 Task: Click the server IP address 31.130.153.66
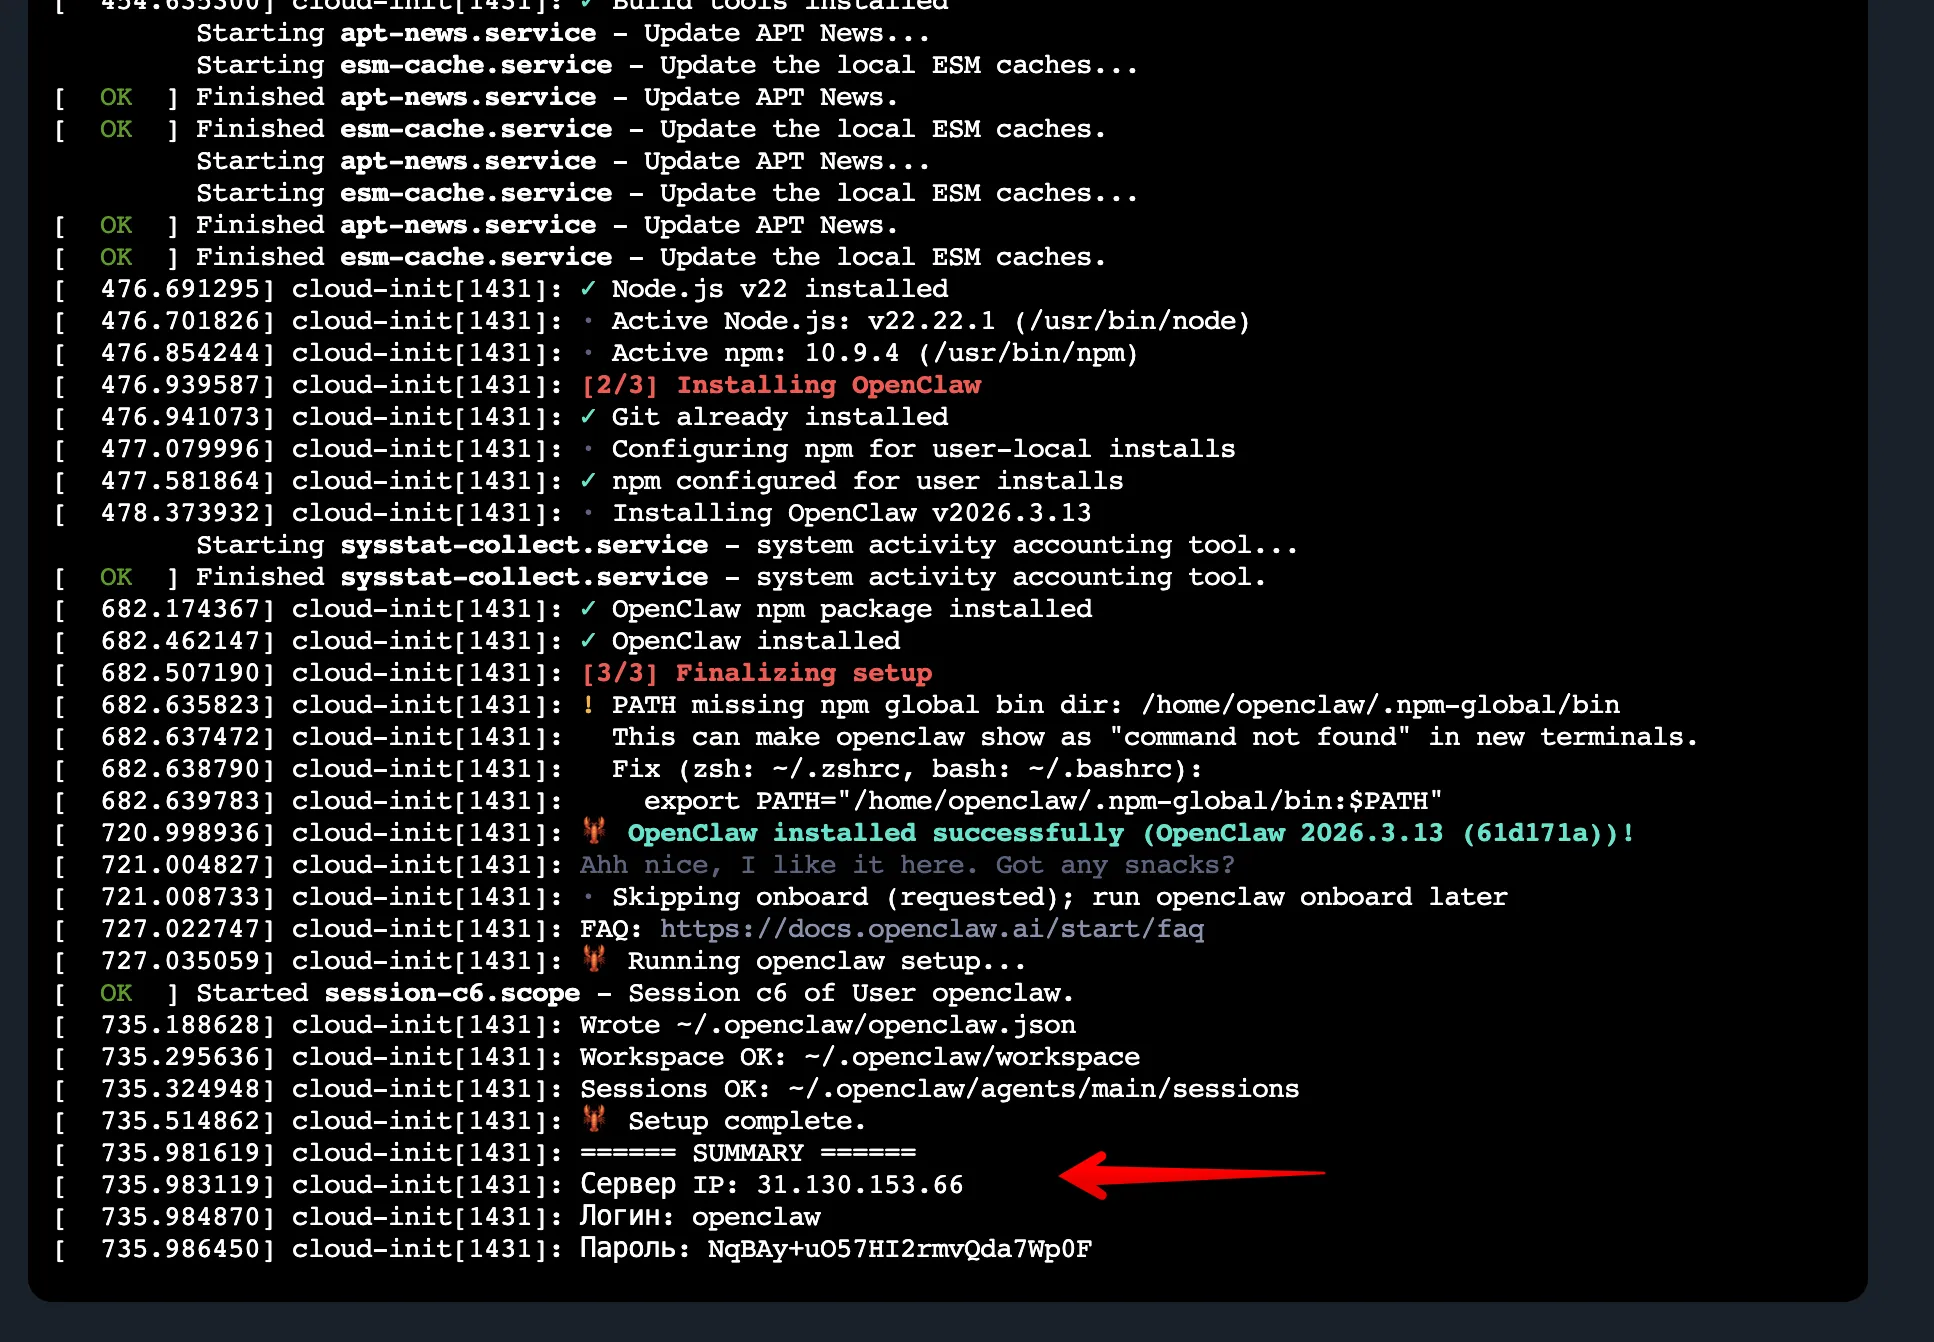859,1185
